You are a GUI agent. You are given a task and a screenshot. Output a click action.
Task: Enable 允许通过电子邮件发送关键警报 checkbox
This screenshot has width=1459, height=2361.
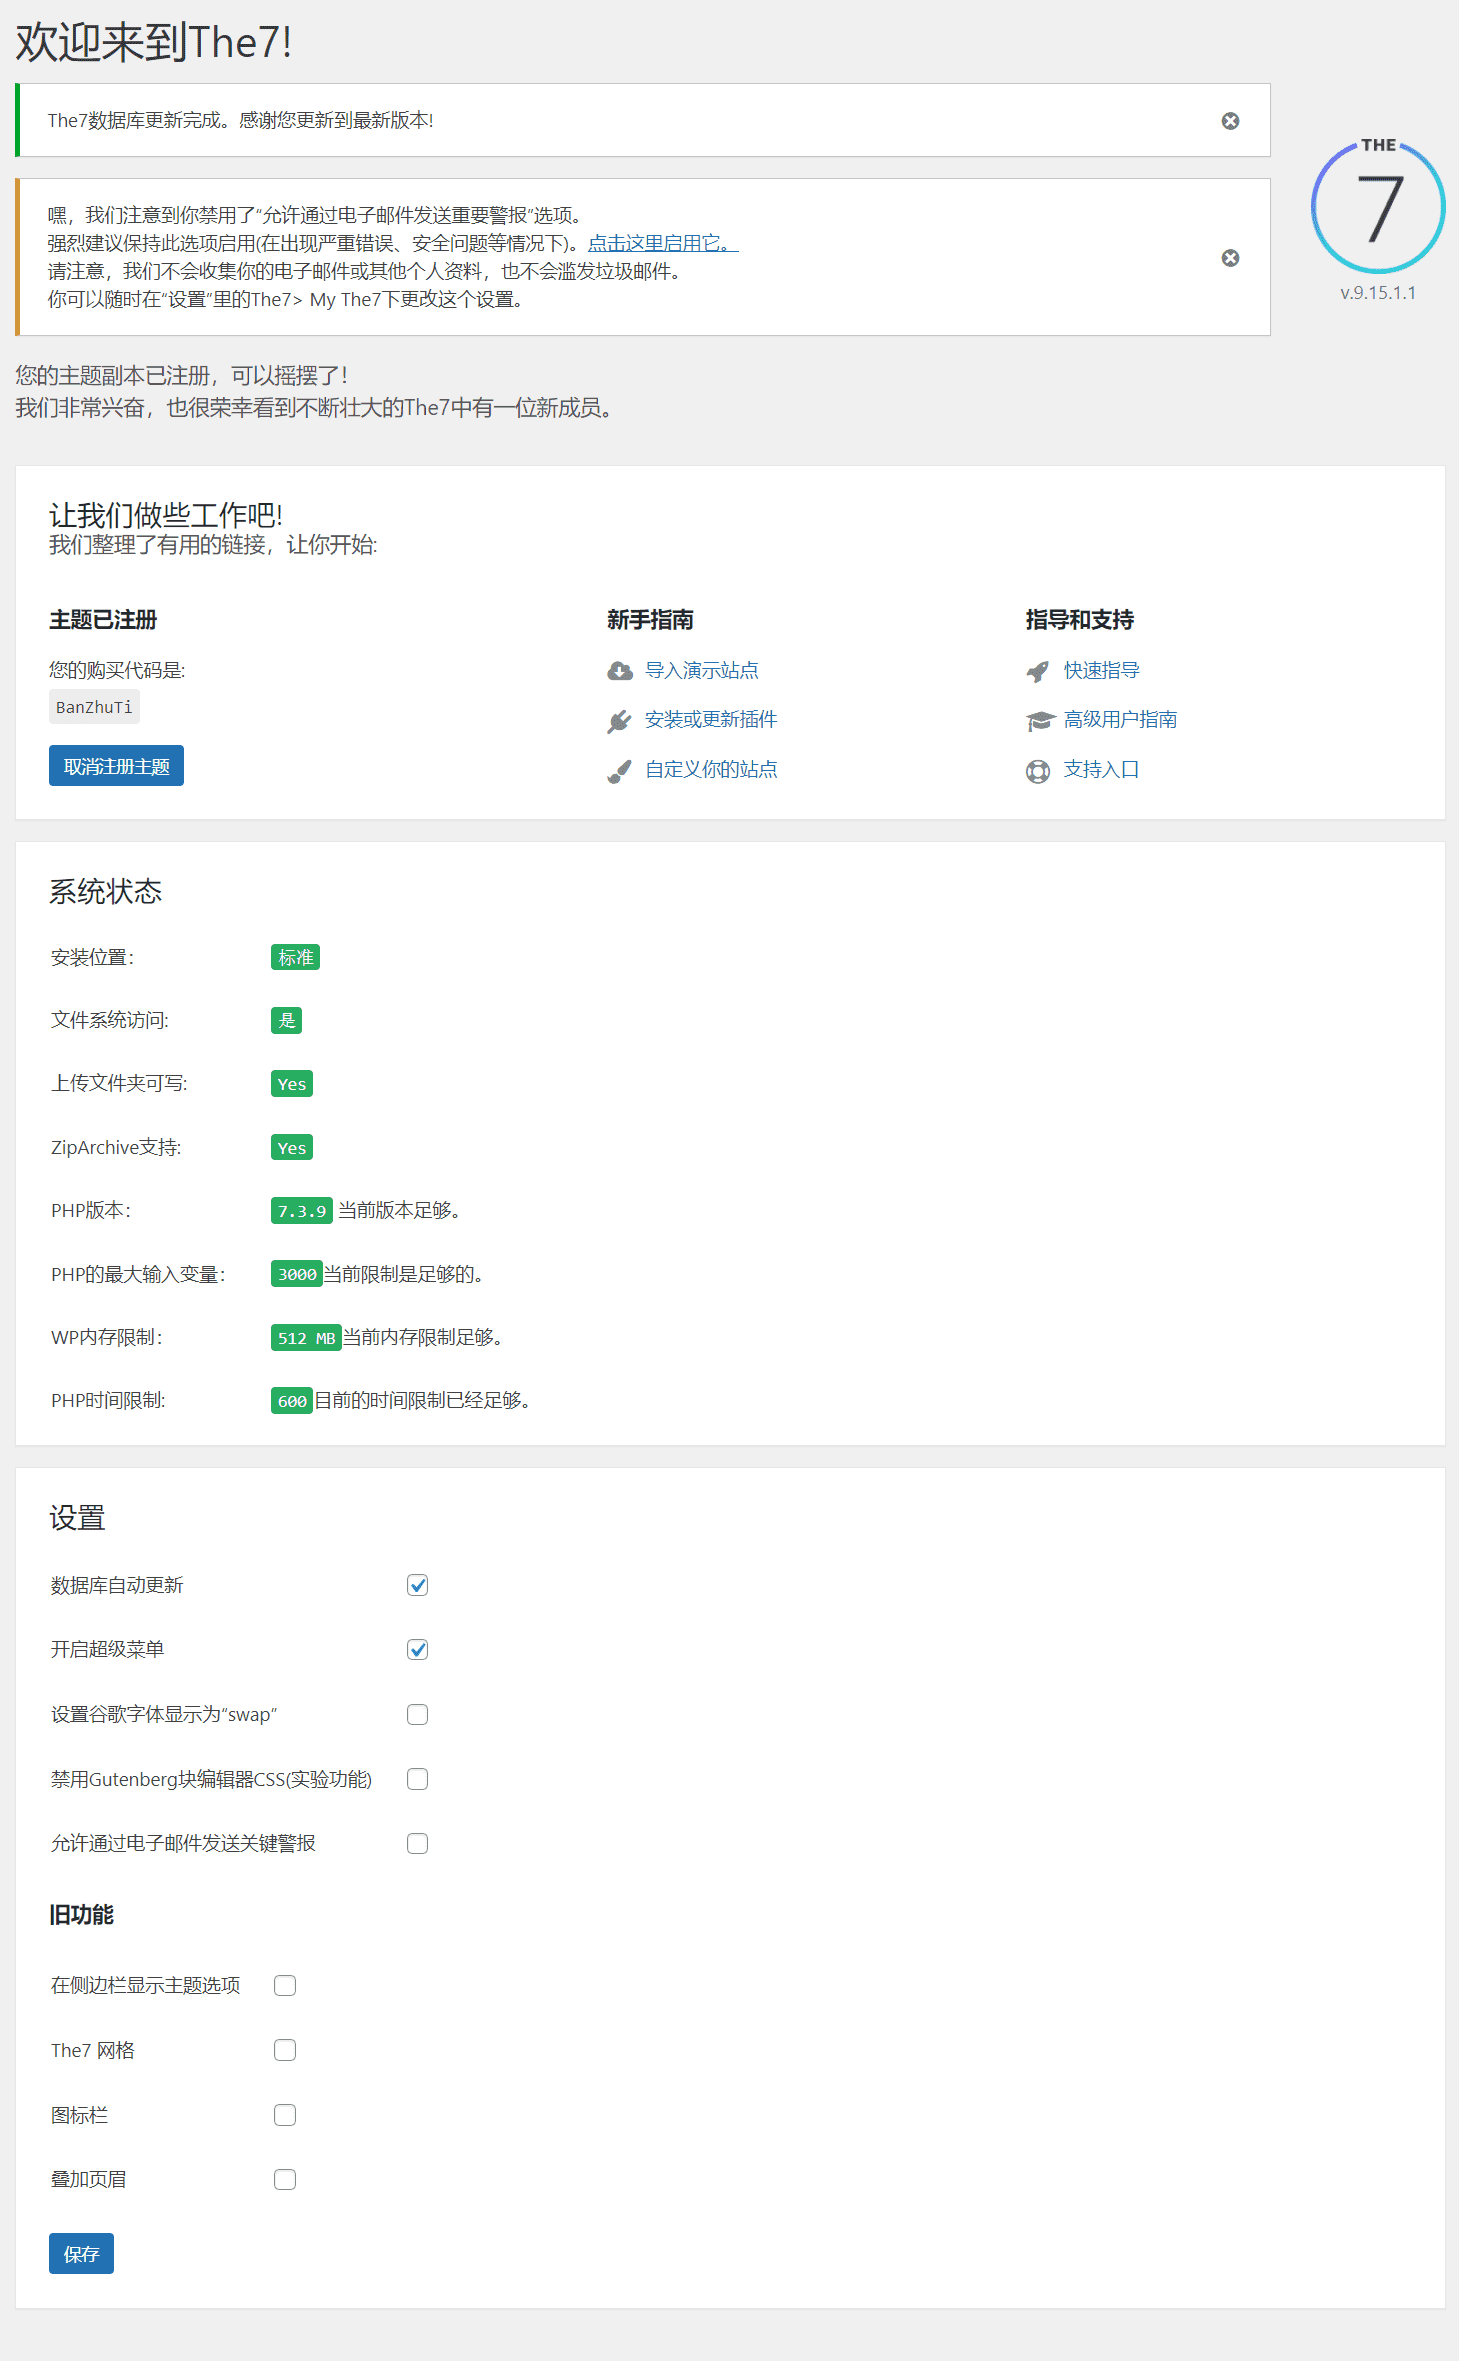click(x=418, y=1843)
